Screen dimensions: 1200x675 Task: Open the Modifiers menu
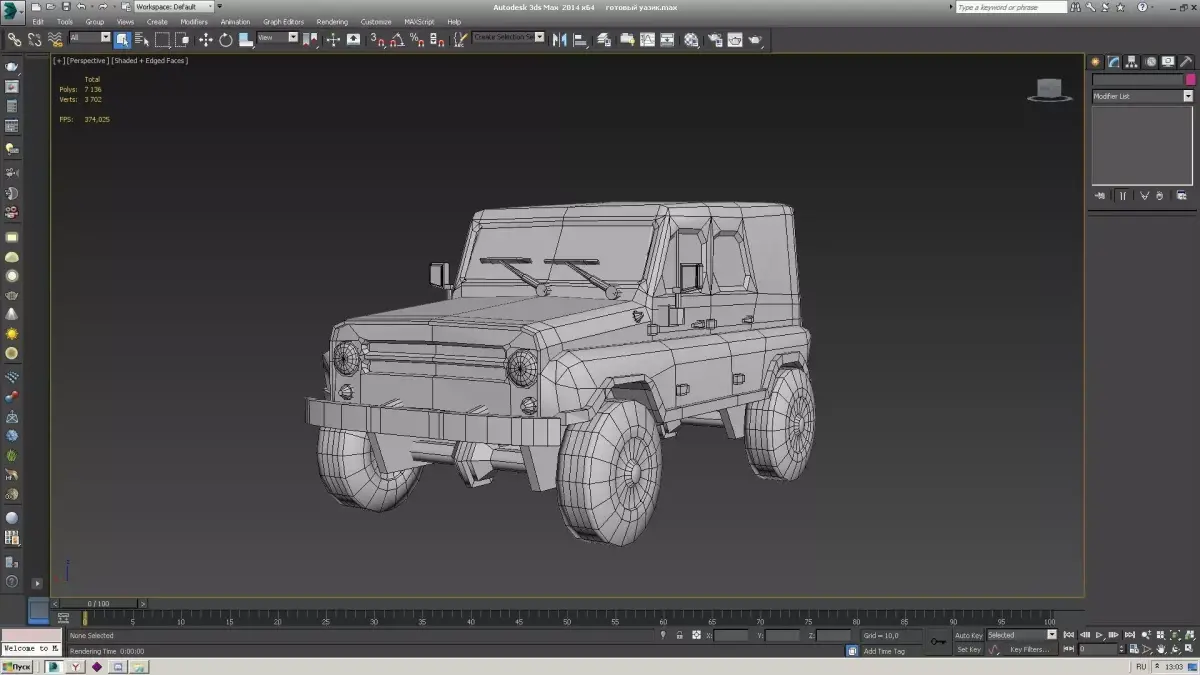click(194, 21)
